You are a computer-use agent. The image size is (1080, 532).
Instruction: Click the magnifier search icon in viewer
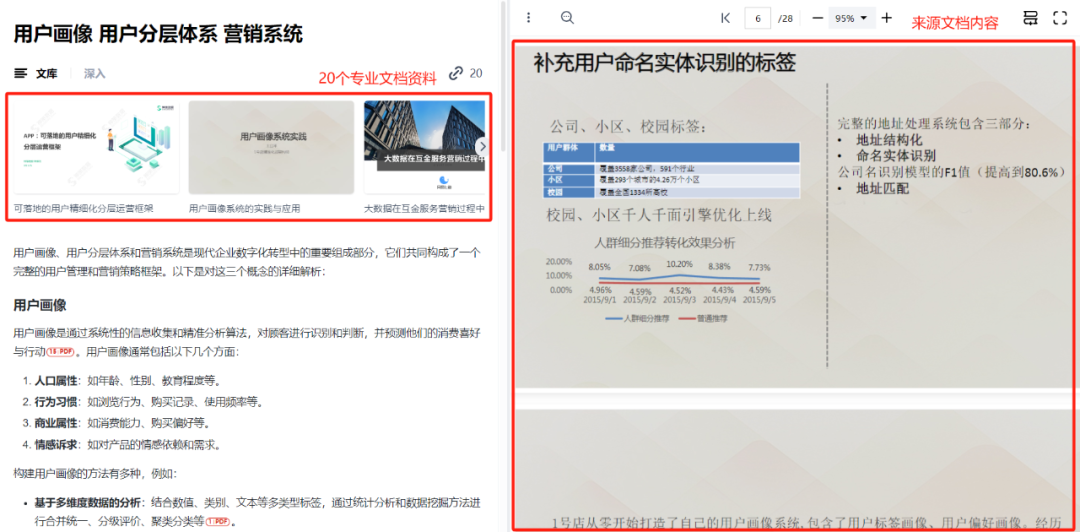[567, 18]
